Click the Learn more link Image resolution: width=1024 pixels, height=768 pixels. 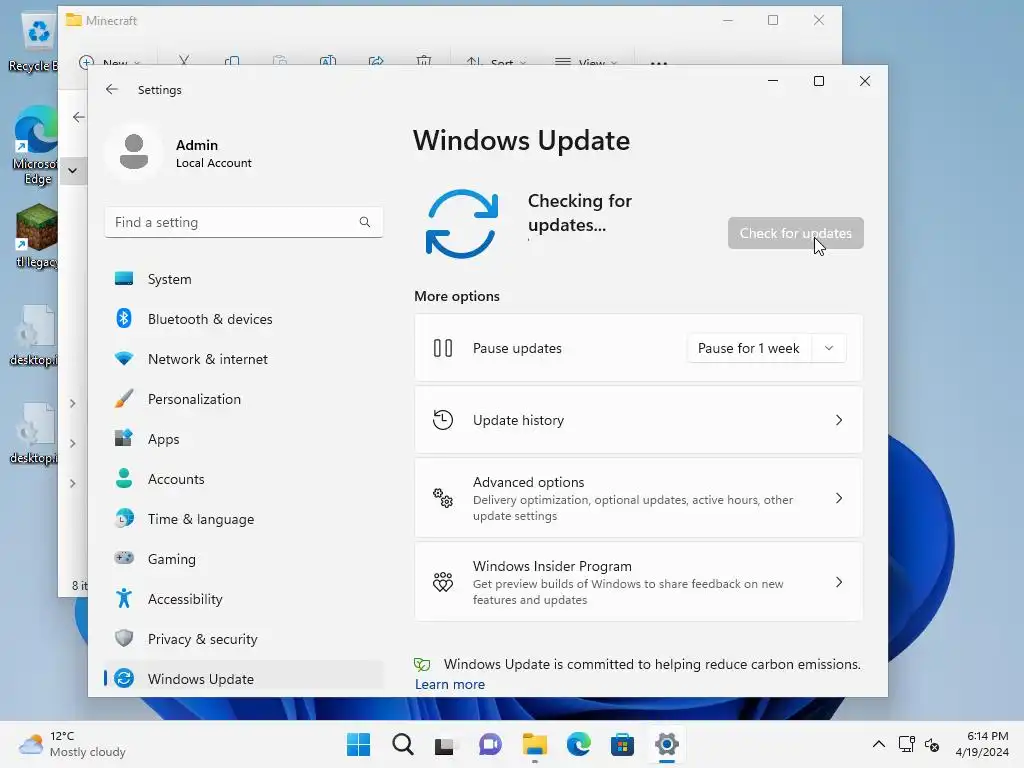tap(450, 684)
